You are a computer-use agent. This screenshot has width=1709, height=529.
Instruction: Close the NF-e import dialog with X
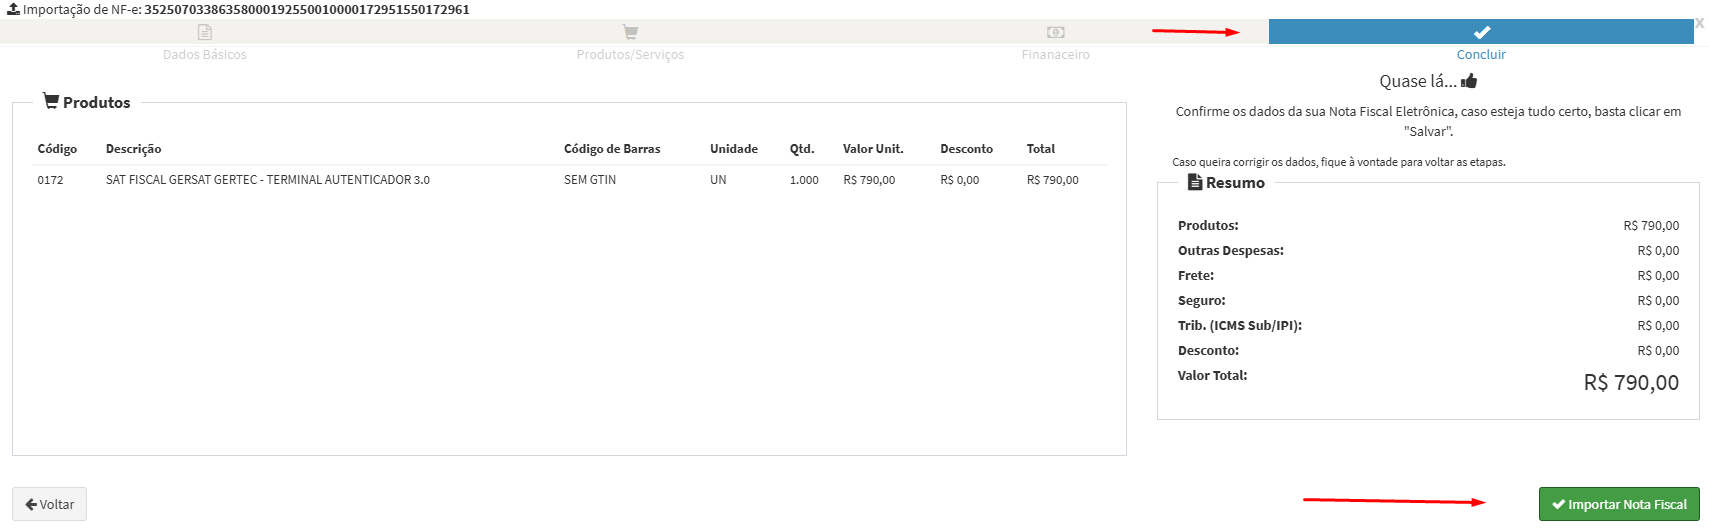1699,23
